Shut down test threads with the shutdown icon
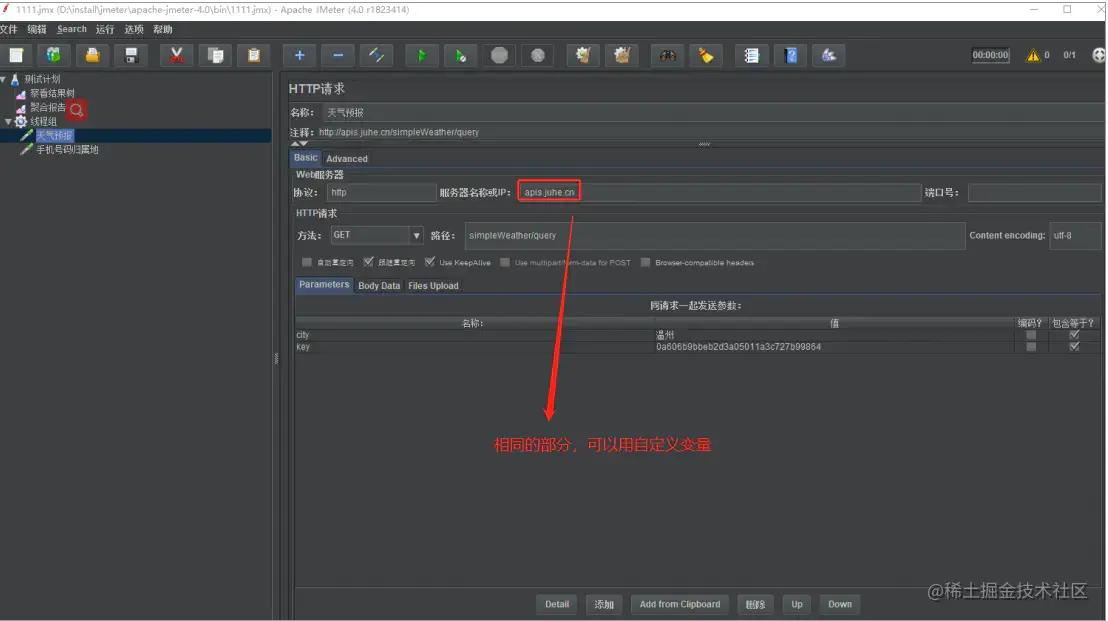Image resolution: width=1108 pixels, height=621 pixels. [x=538, y=55]
